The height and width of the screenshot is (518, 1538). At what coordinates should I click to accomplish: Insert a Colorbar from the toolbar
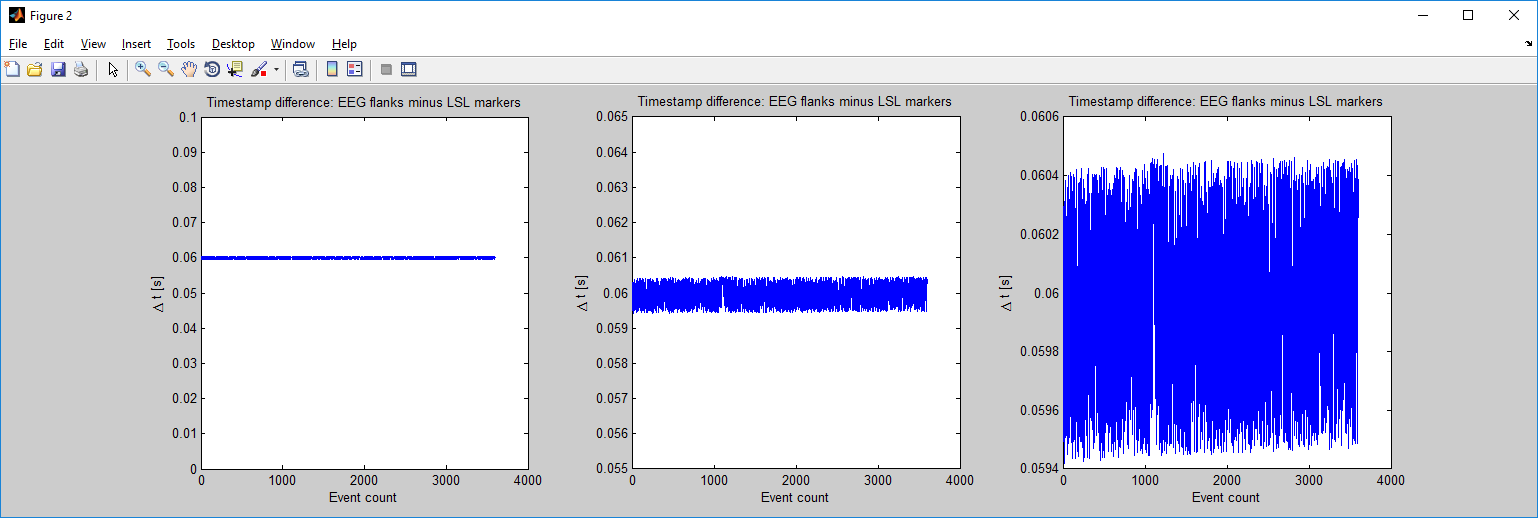click(332, 69)
